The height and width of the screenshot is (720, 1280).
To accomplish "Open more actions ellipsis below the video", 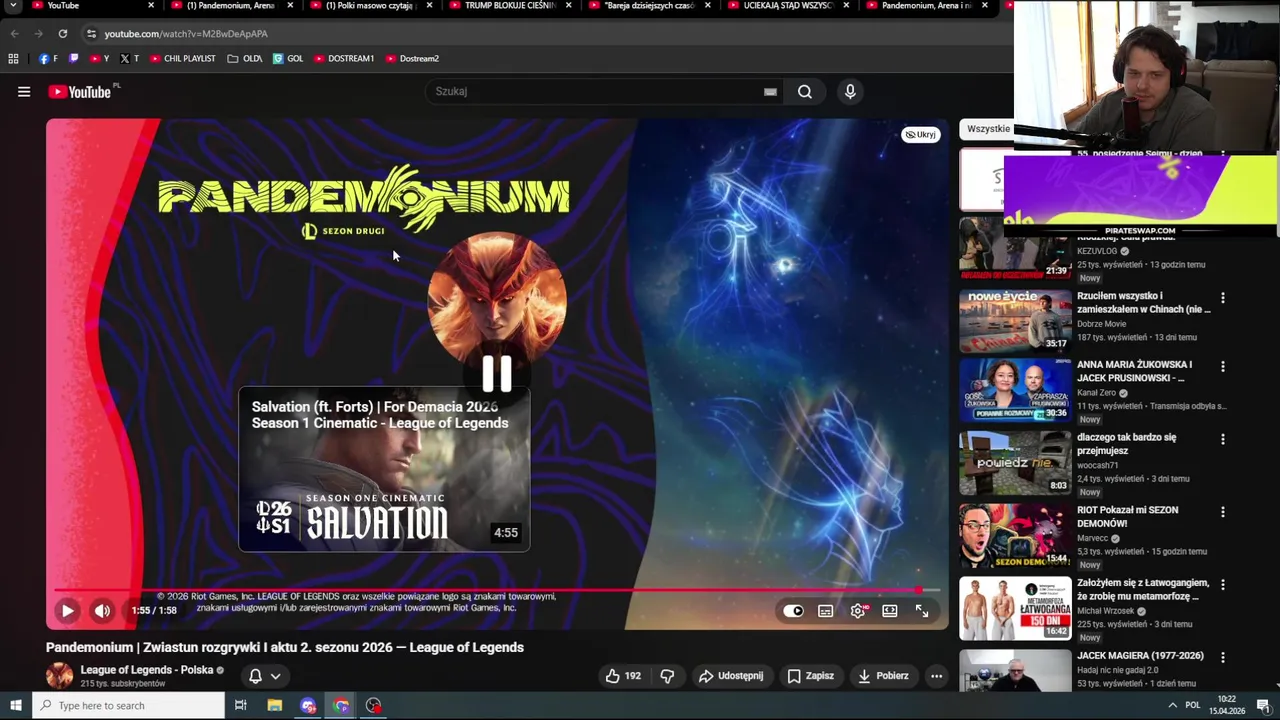I will point(937,676).
